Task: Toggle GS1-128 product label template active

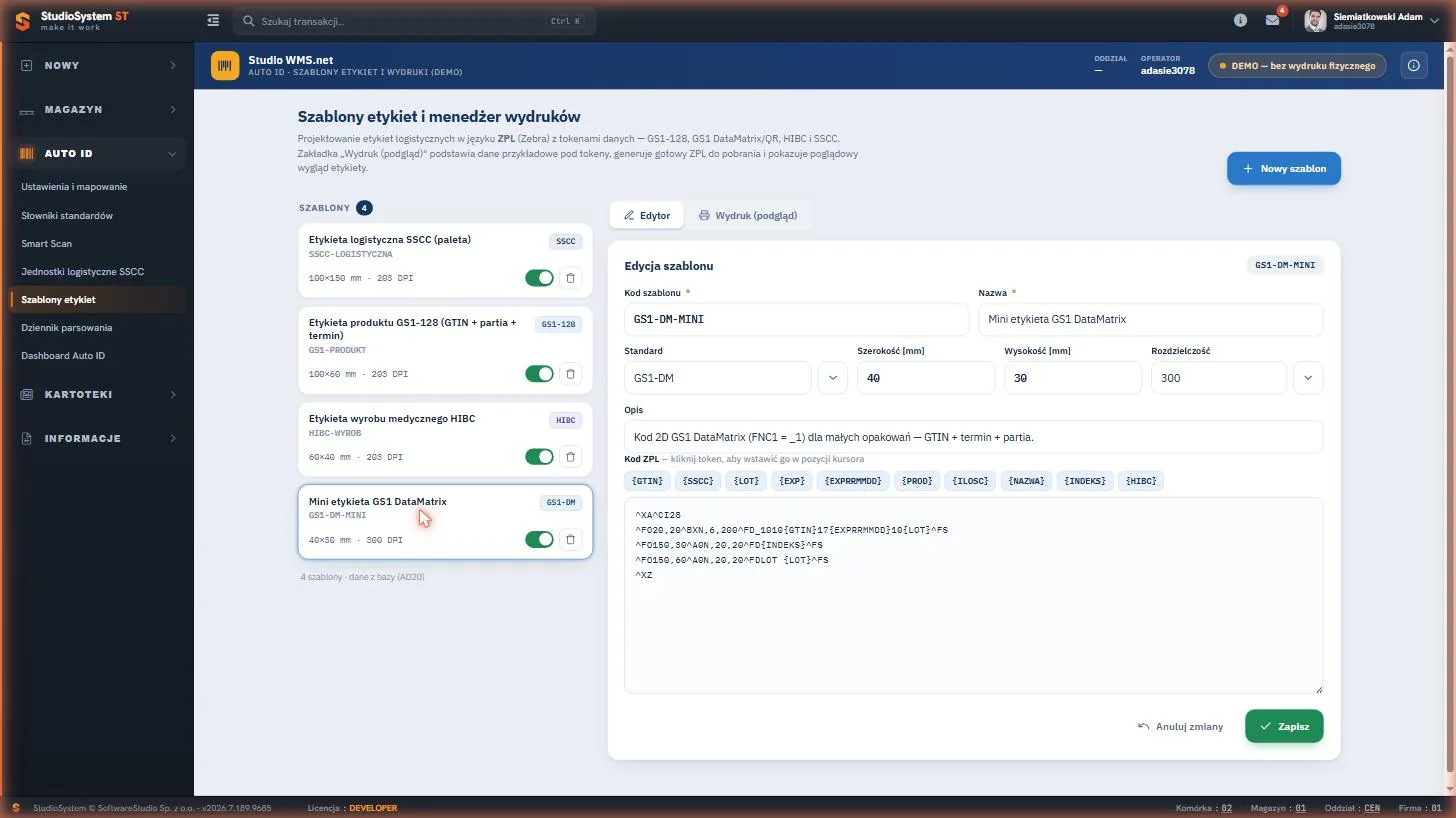Action: (x=539, y=374)
